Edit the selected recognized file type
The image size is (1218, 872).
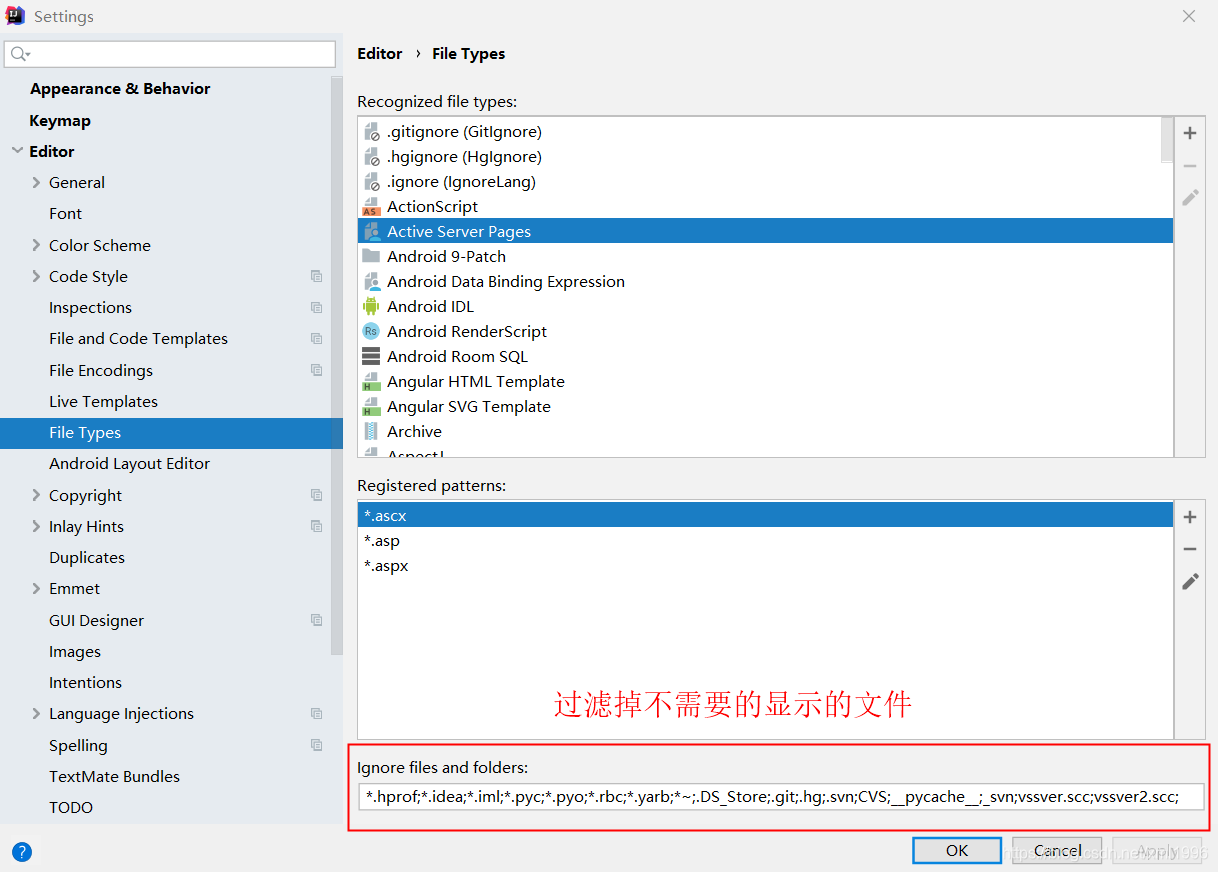1190,197
